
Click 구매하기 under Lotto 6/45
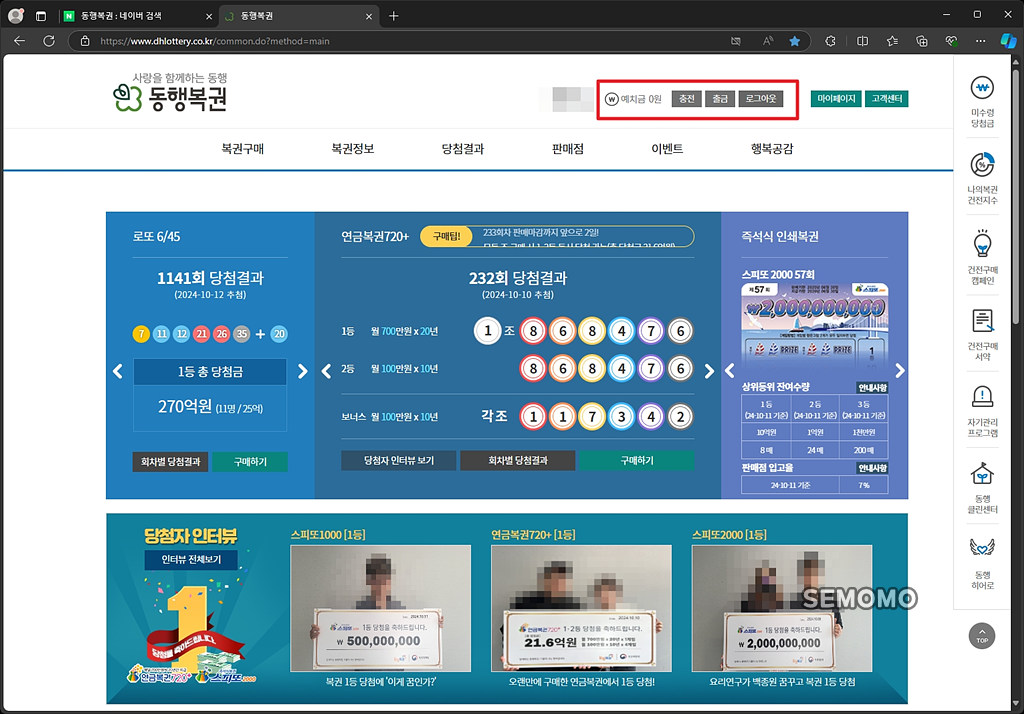point(250,461)
